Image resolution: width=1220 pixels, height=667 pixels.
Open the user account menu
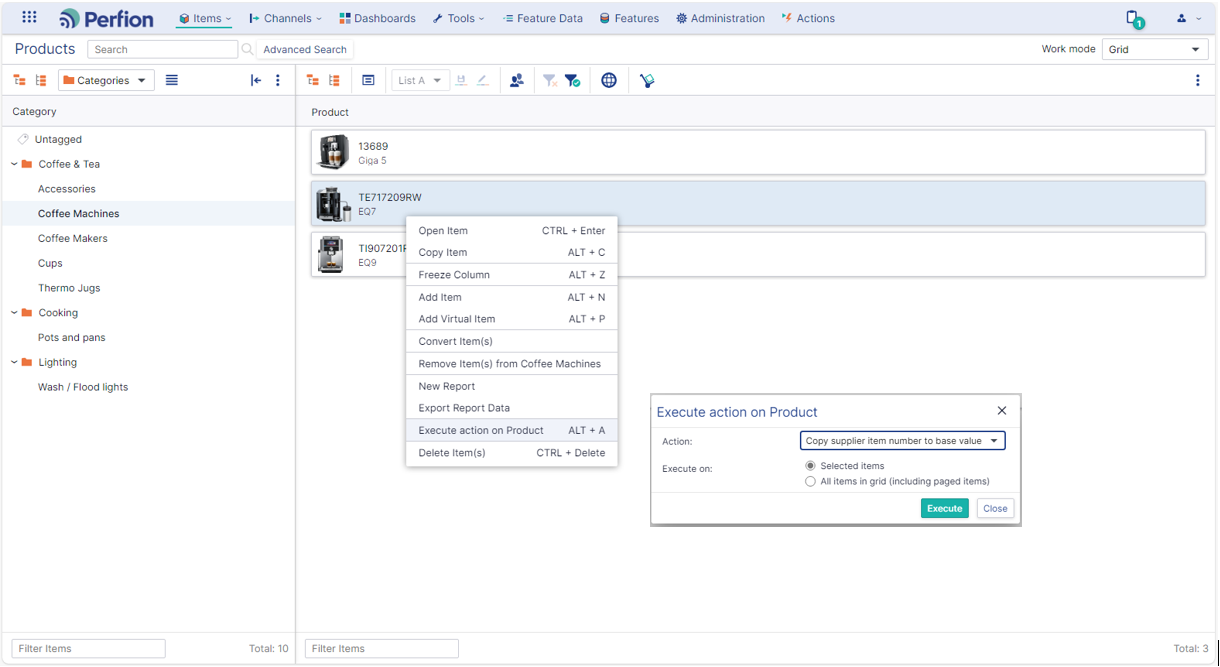click(x=1188, y=18)
